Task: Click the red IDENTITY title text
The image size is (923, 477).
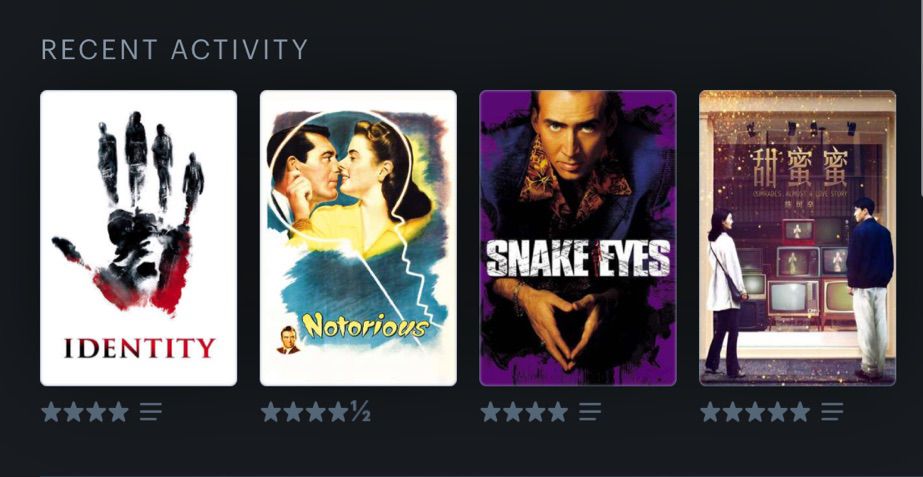Action: [140, 348]
